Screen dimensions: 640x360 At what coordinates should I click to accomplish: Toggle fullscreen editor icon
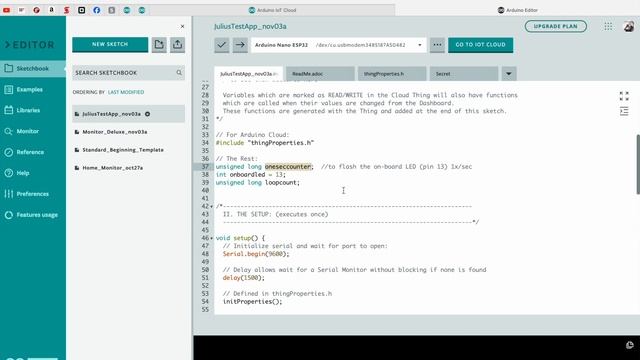point(624,96)
